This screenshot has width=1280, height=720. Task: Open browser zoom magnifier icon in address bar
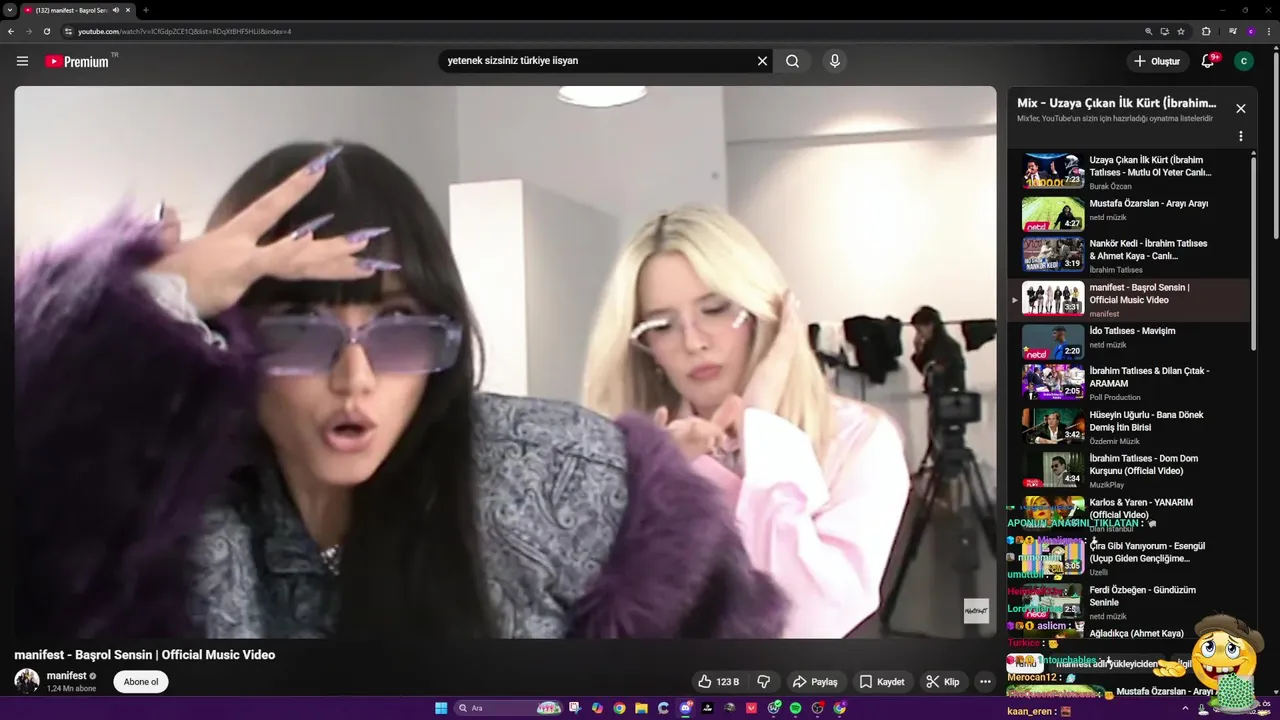1149,31
